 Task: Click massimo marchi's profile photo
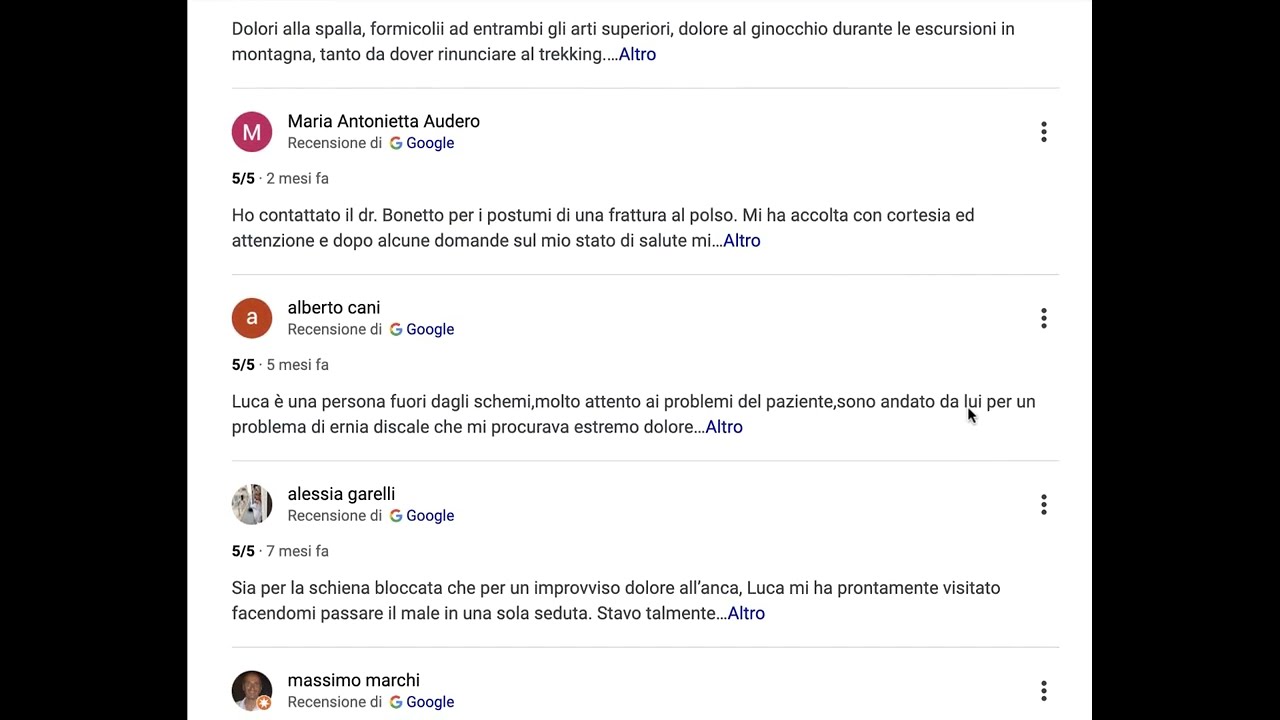pyautogui.click(x=252, y=691)
